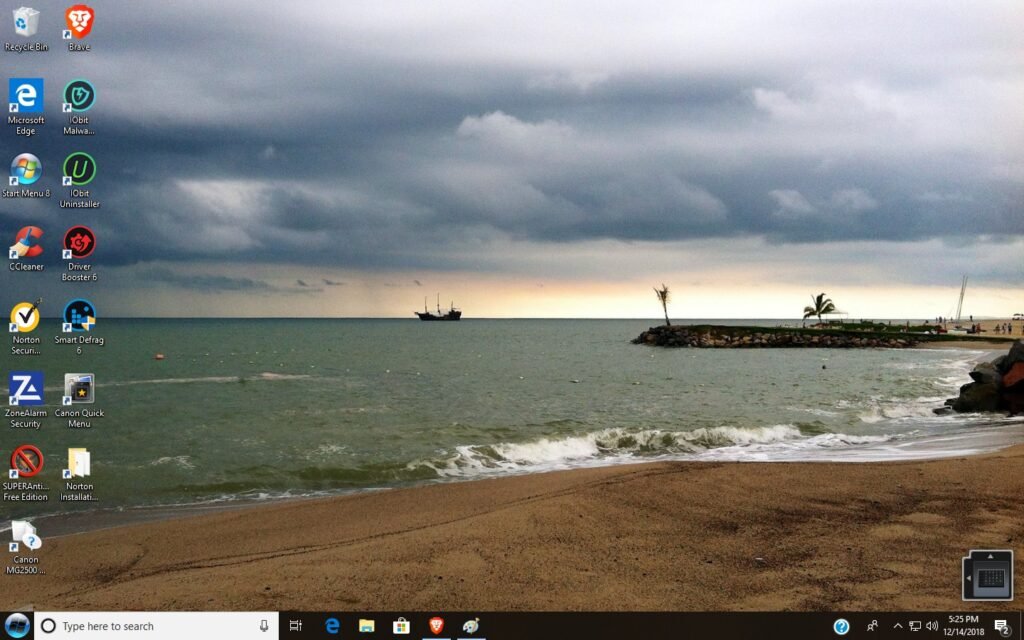
Task: Open the volume control slider
Action: click(932, 625)
